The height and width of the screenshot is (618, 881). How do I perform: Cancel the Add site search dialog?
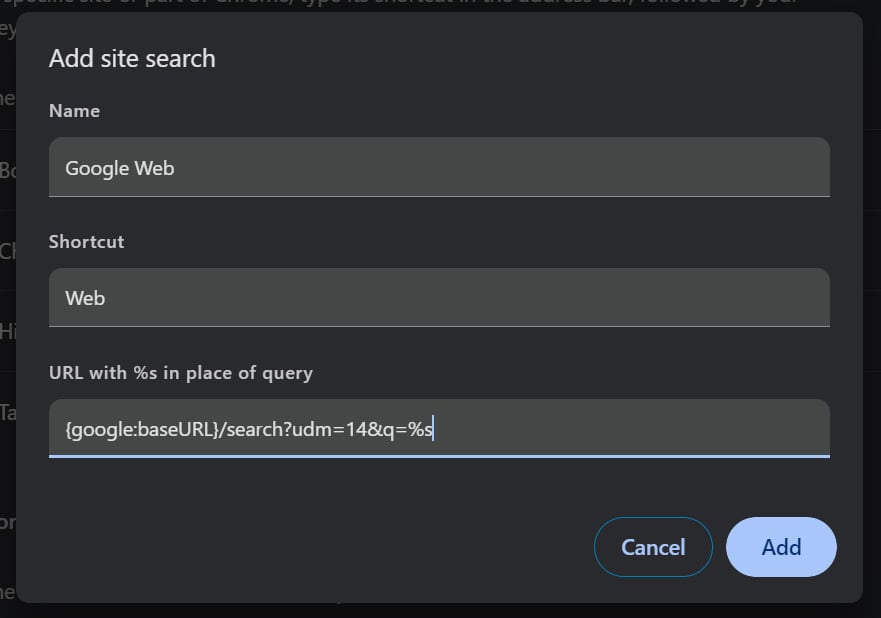click(653, 547)
